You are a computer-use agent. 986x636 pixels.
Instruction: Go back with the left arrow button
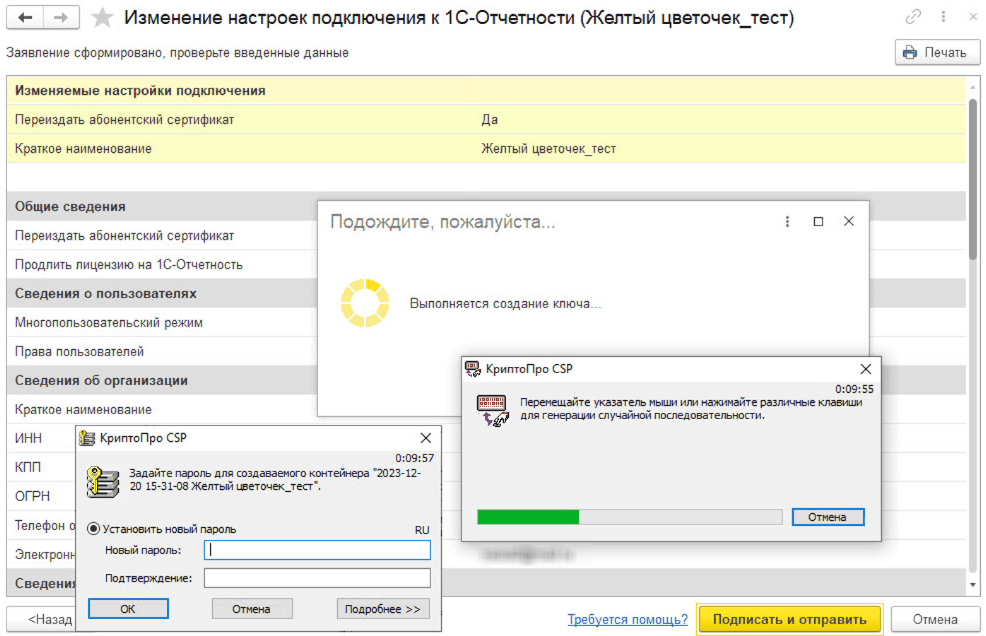click(25, 18)
